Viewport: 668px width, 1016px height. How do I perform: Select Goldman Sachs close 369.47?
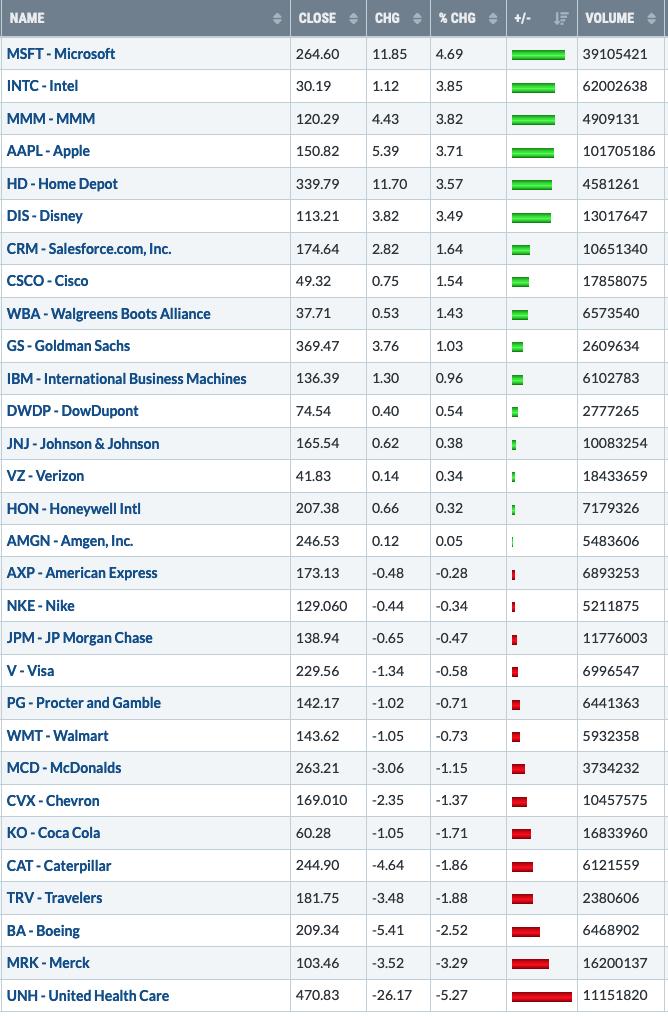pos(317,346)
